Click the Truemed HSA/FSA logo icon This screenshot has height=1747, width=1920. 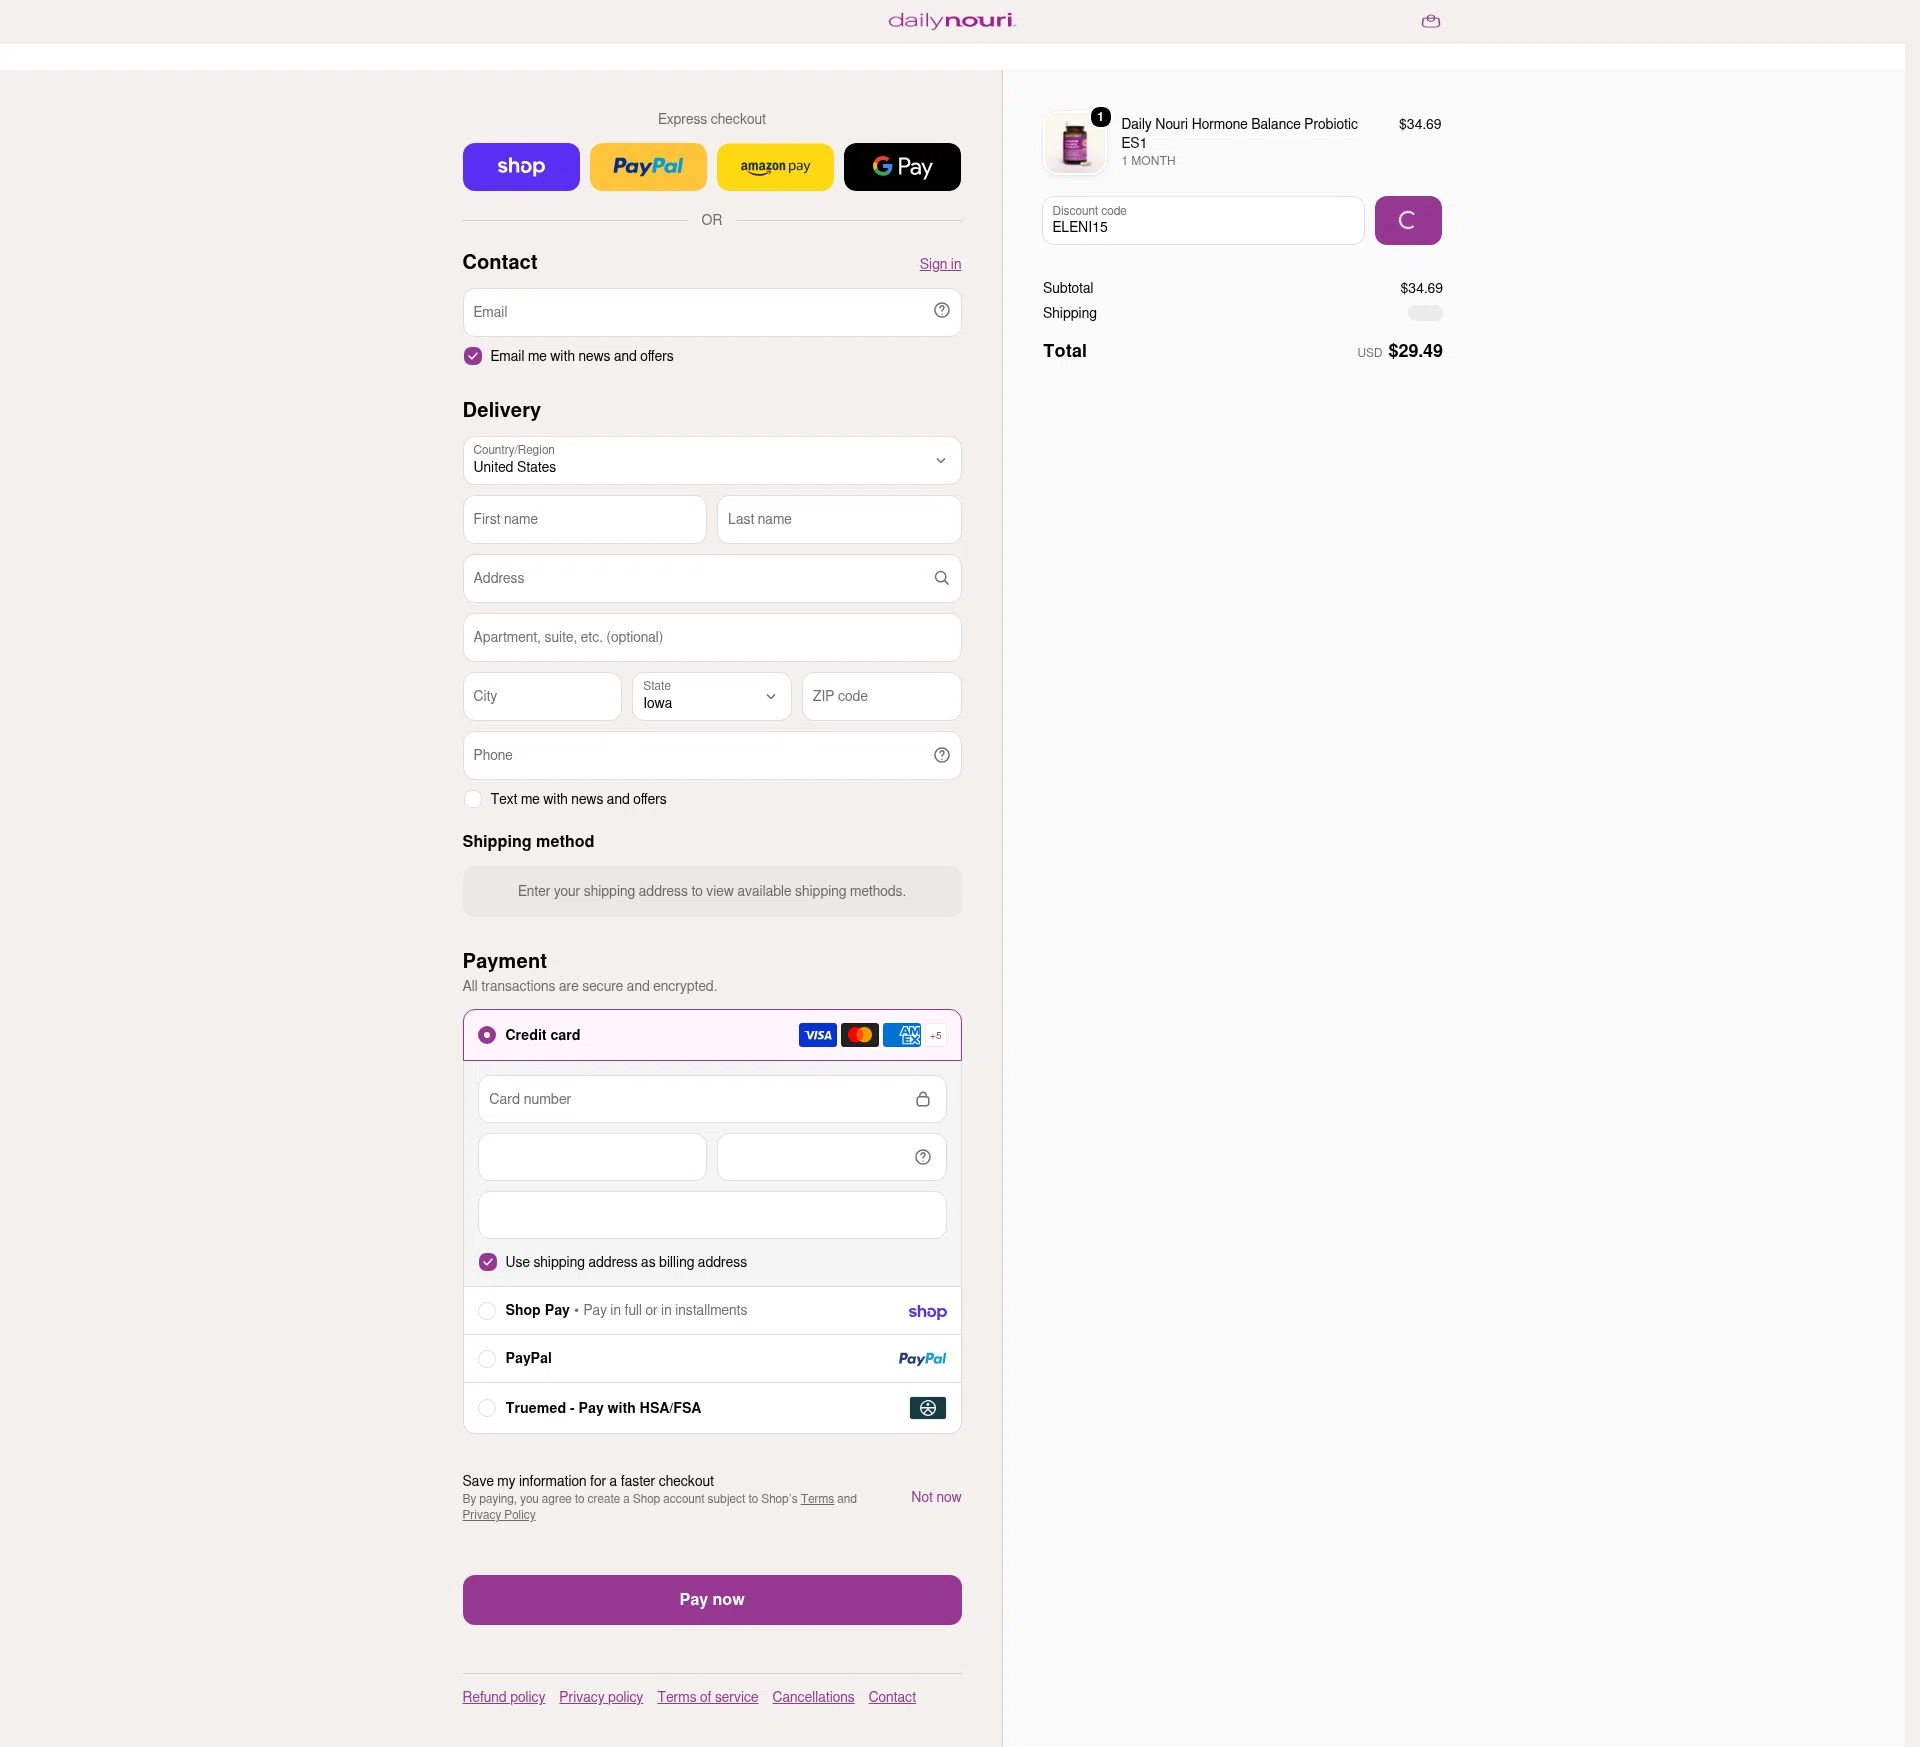click(x=927, y=1408)
